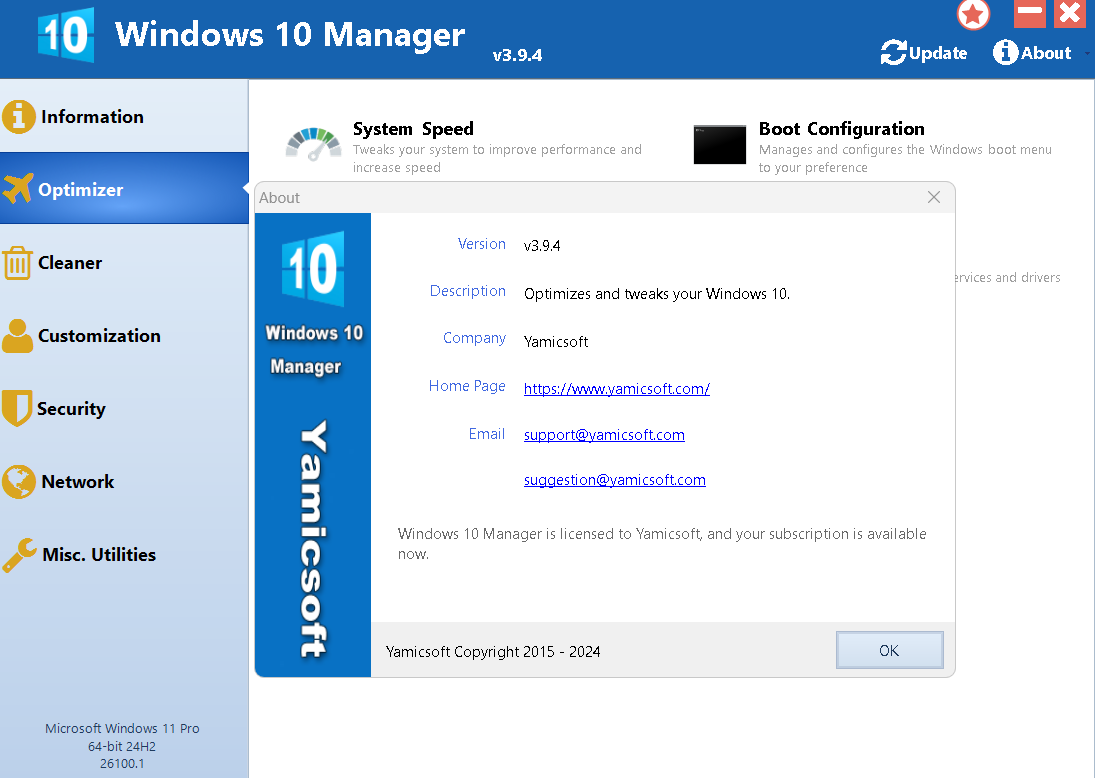The image size is (1095, 778).
Task: Click the v3.9.4 label in header
Action: coord(517,55)
